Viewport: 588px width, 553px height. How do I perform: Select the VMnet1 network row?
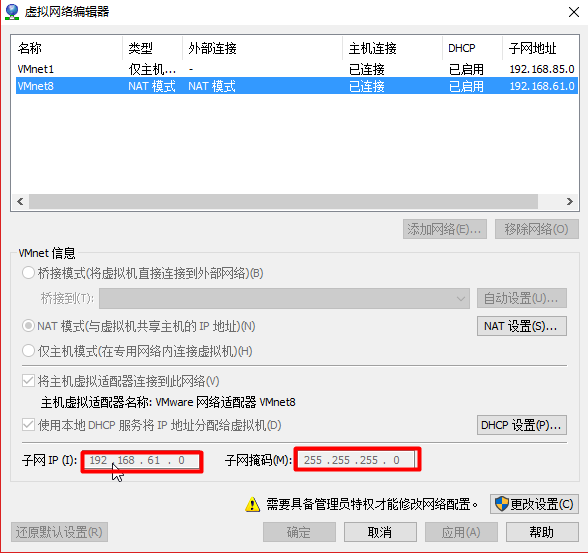tap(296, 69)
